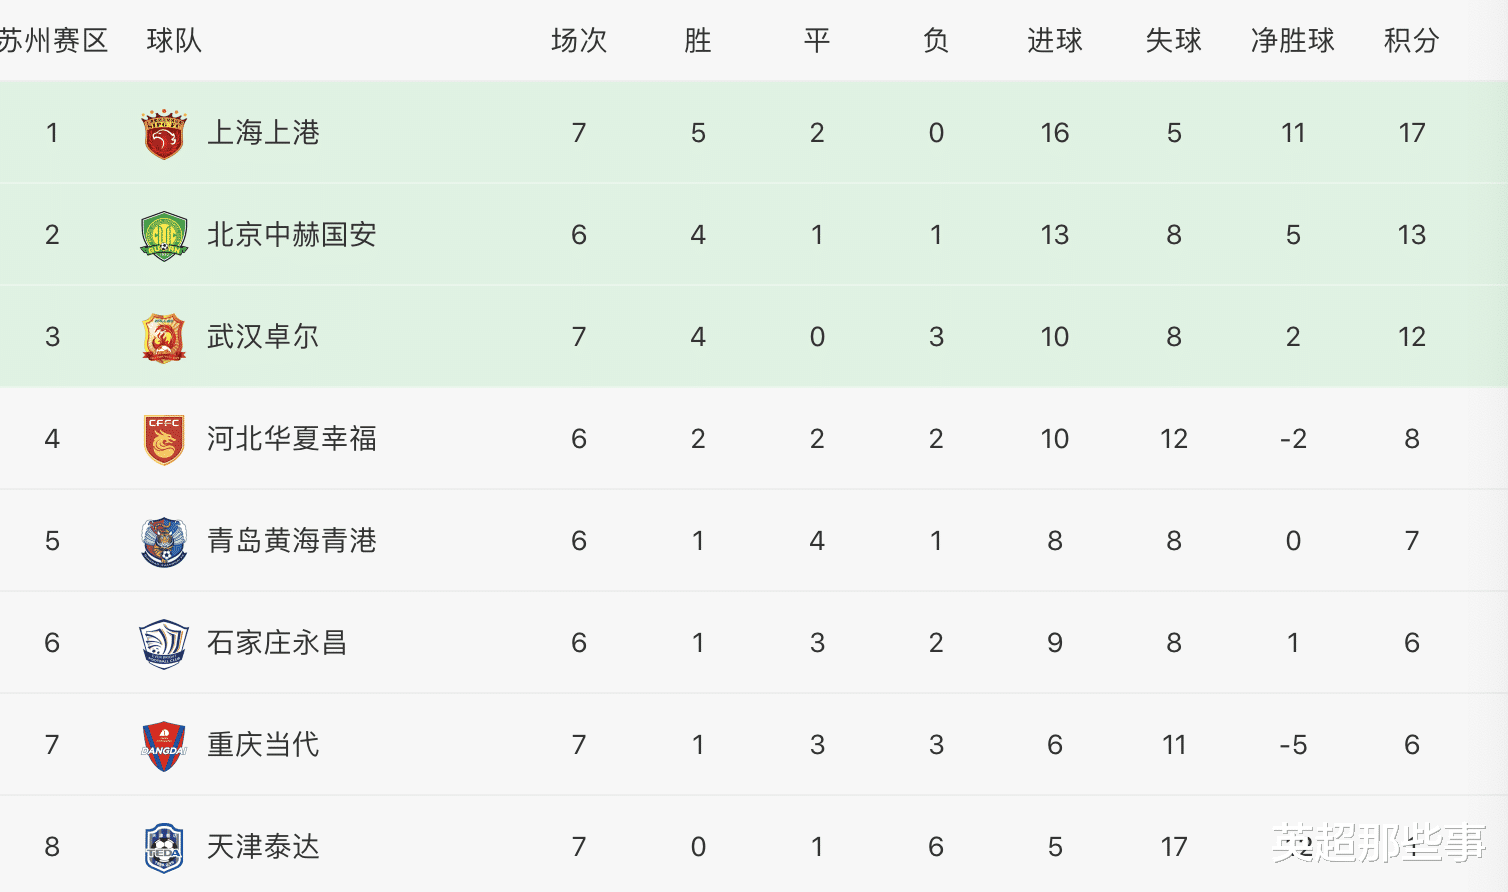Click the 球队 team column header

click(x=174, y=41)
